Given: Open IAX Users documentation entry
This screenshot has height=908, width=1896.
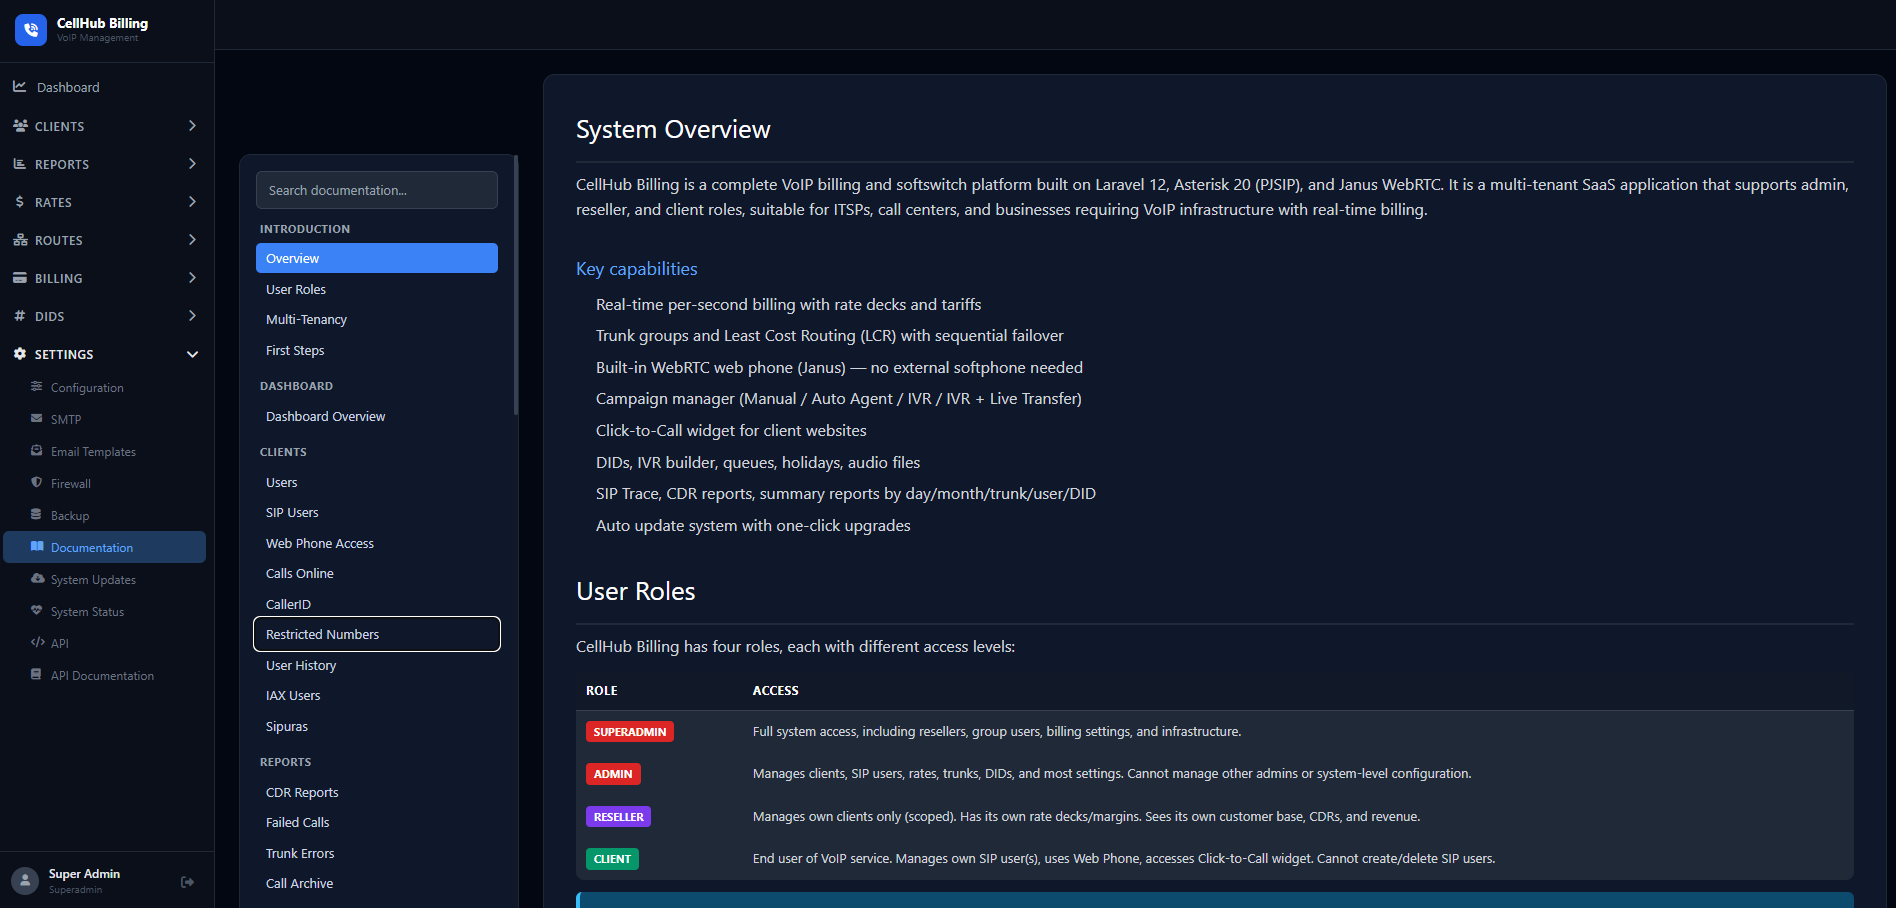Looking at the screenshot, I should pyautogui.click(x=377, y=695).
